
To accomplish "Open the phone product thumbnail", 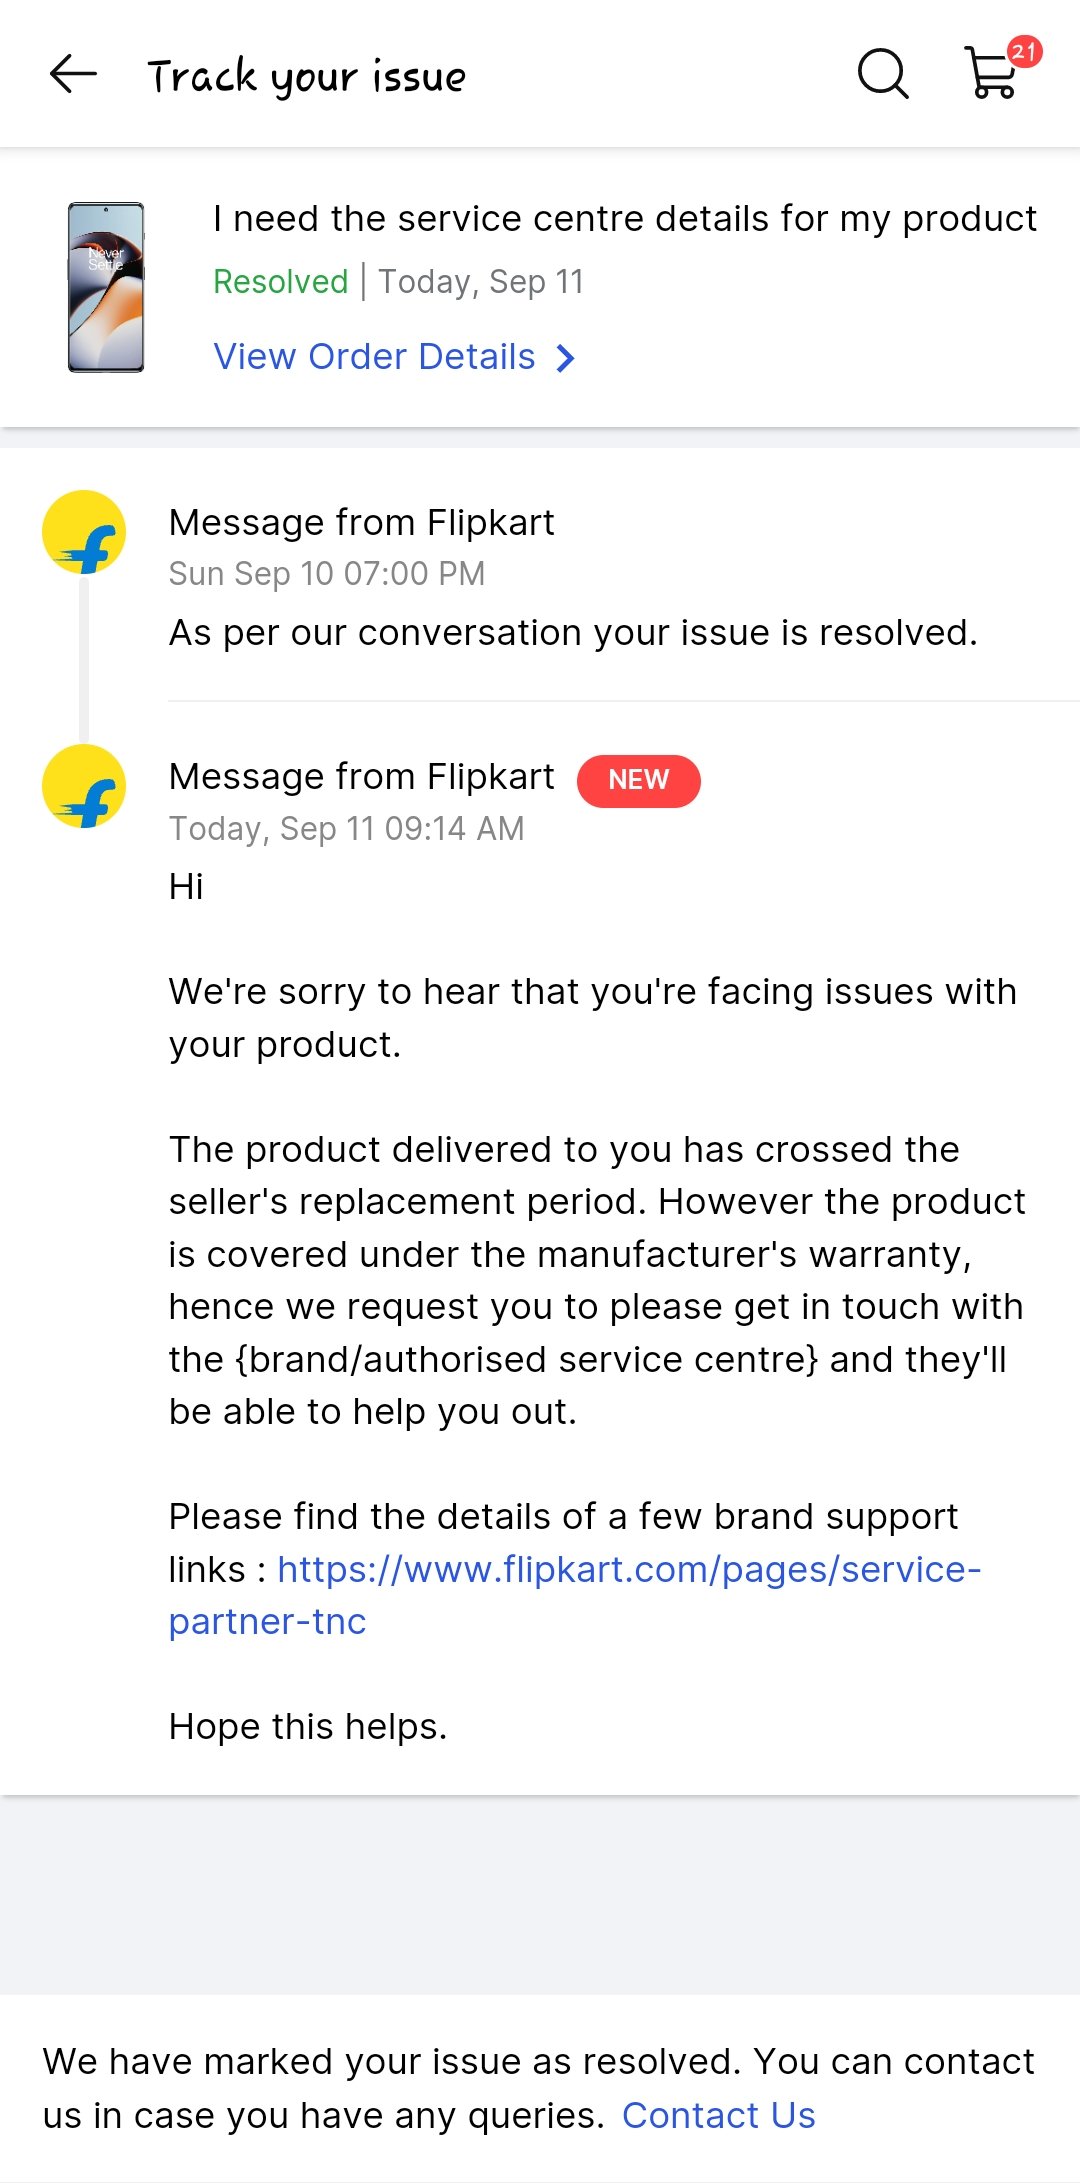I will [x=106, y=287].
